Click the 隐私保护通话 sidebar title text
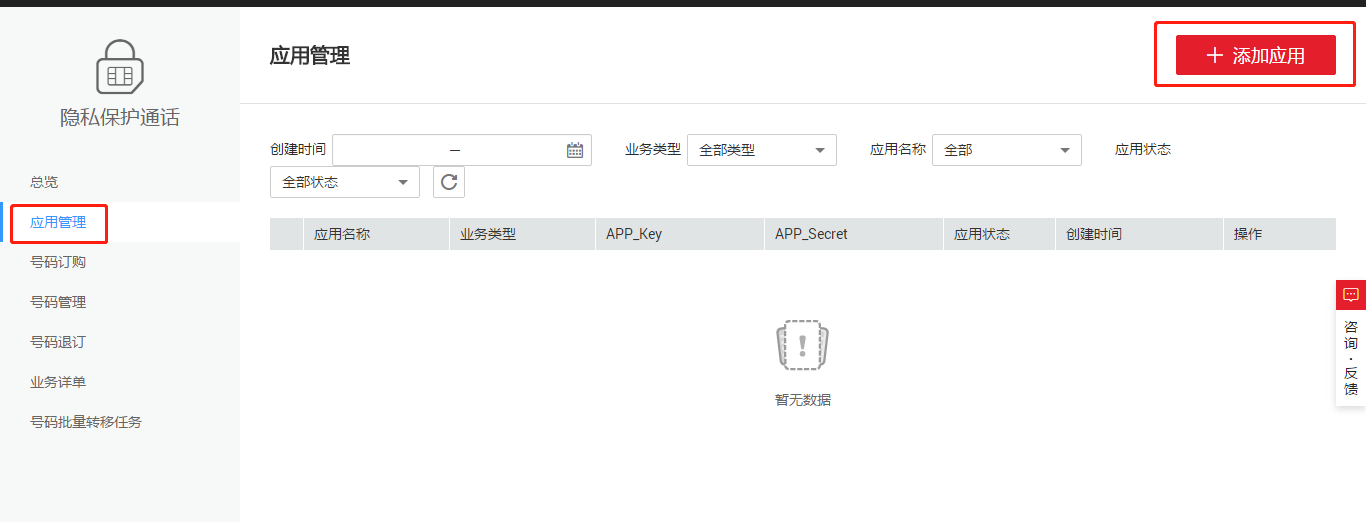1366x522 pixels. pyautogui.click(x=120, y=118)
